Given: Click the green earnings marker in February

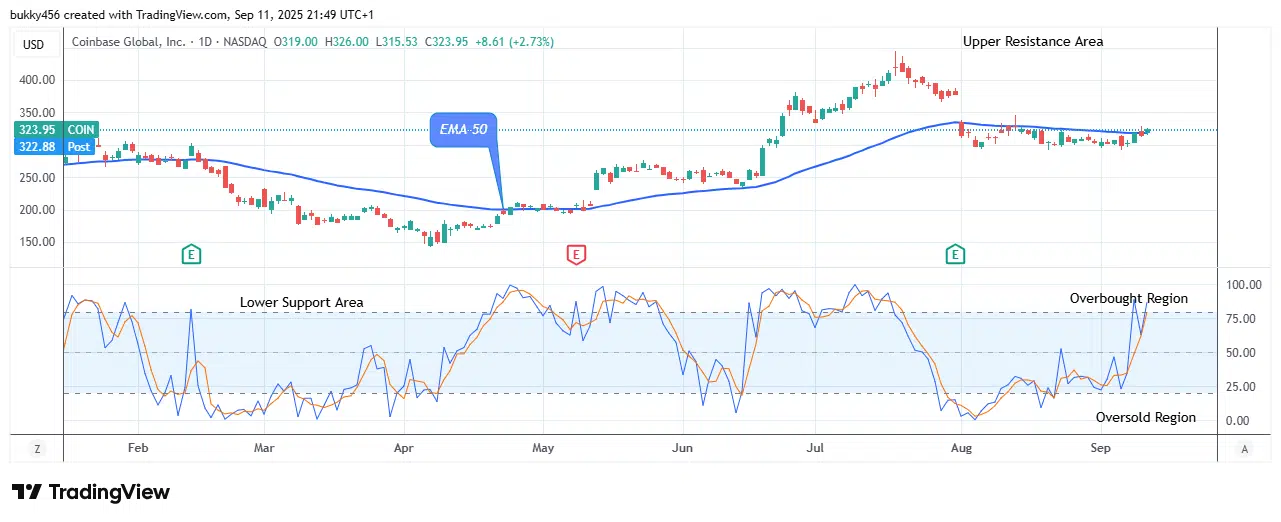Looking at the screenshot, I should [192, 255].
